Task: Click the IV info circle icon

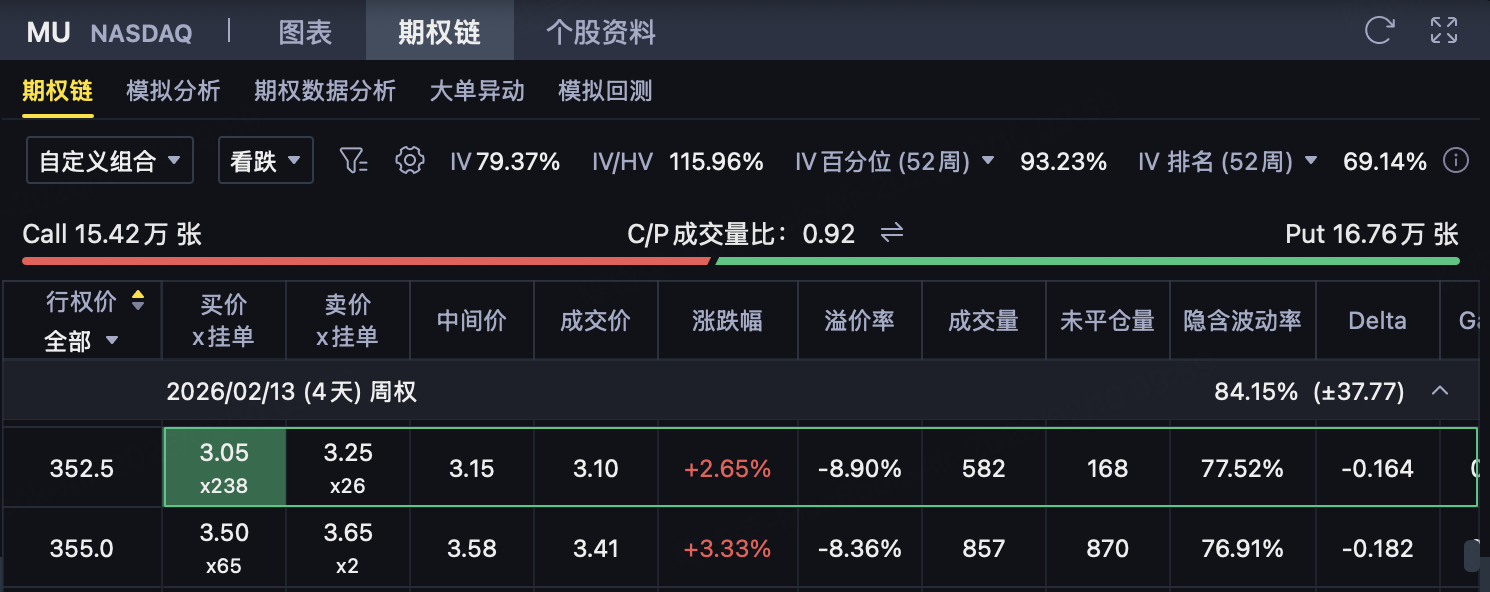Action: tap(1457, 161)
